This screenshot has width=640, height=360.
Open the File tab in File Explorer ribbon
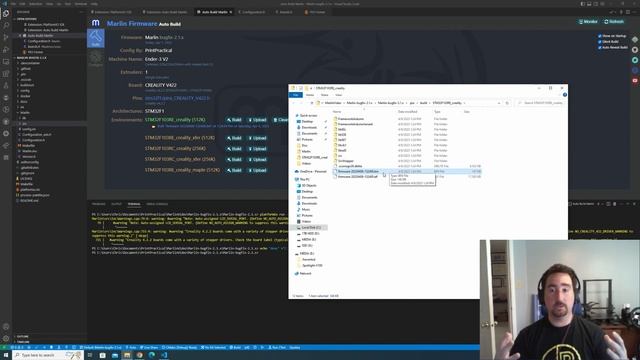point(296,95)
